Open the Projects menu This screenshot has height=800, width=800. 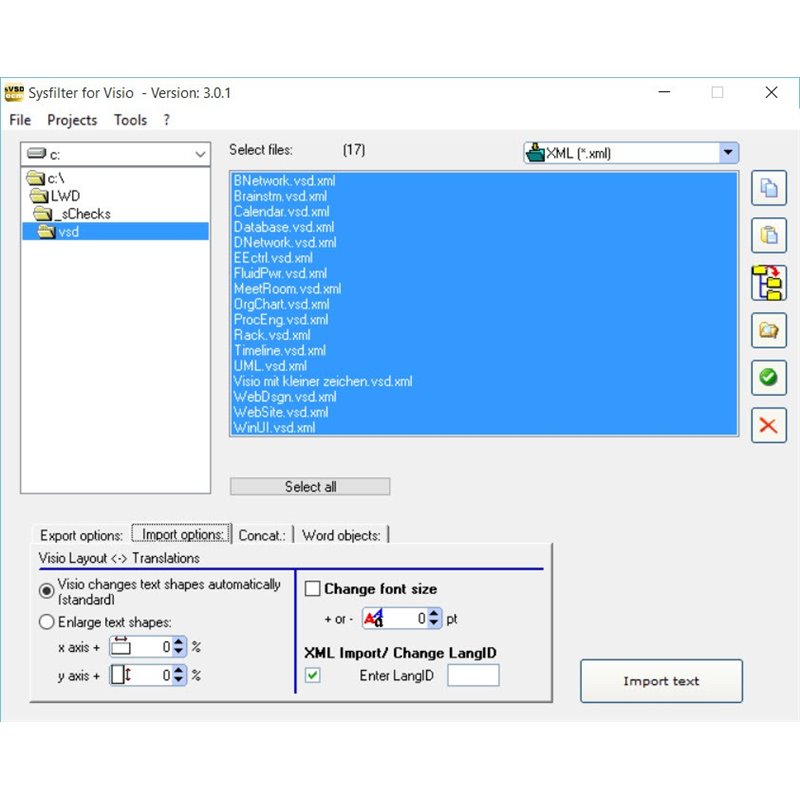[72, 120]
